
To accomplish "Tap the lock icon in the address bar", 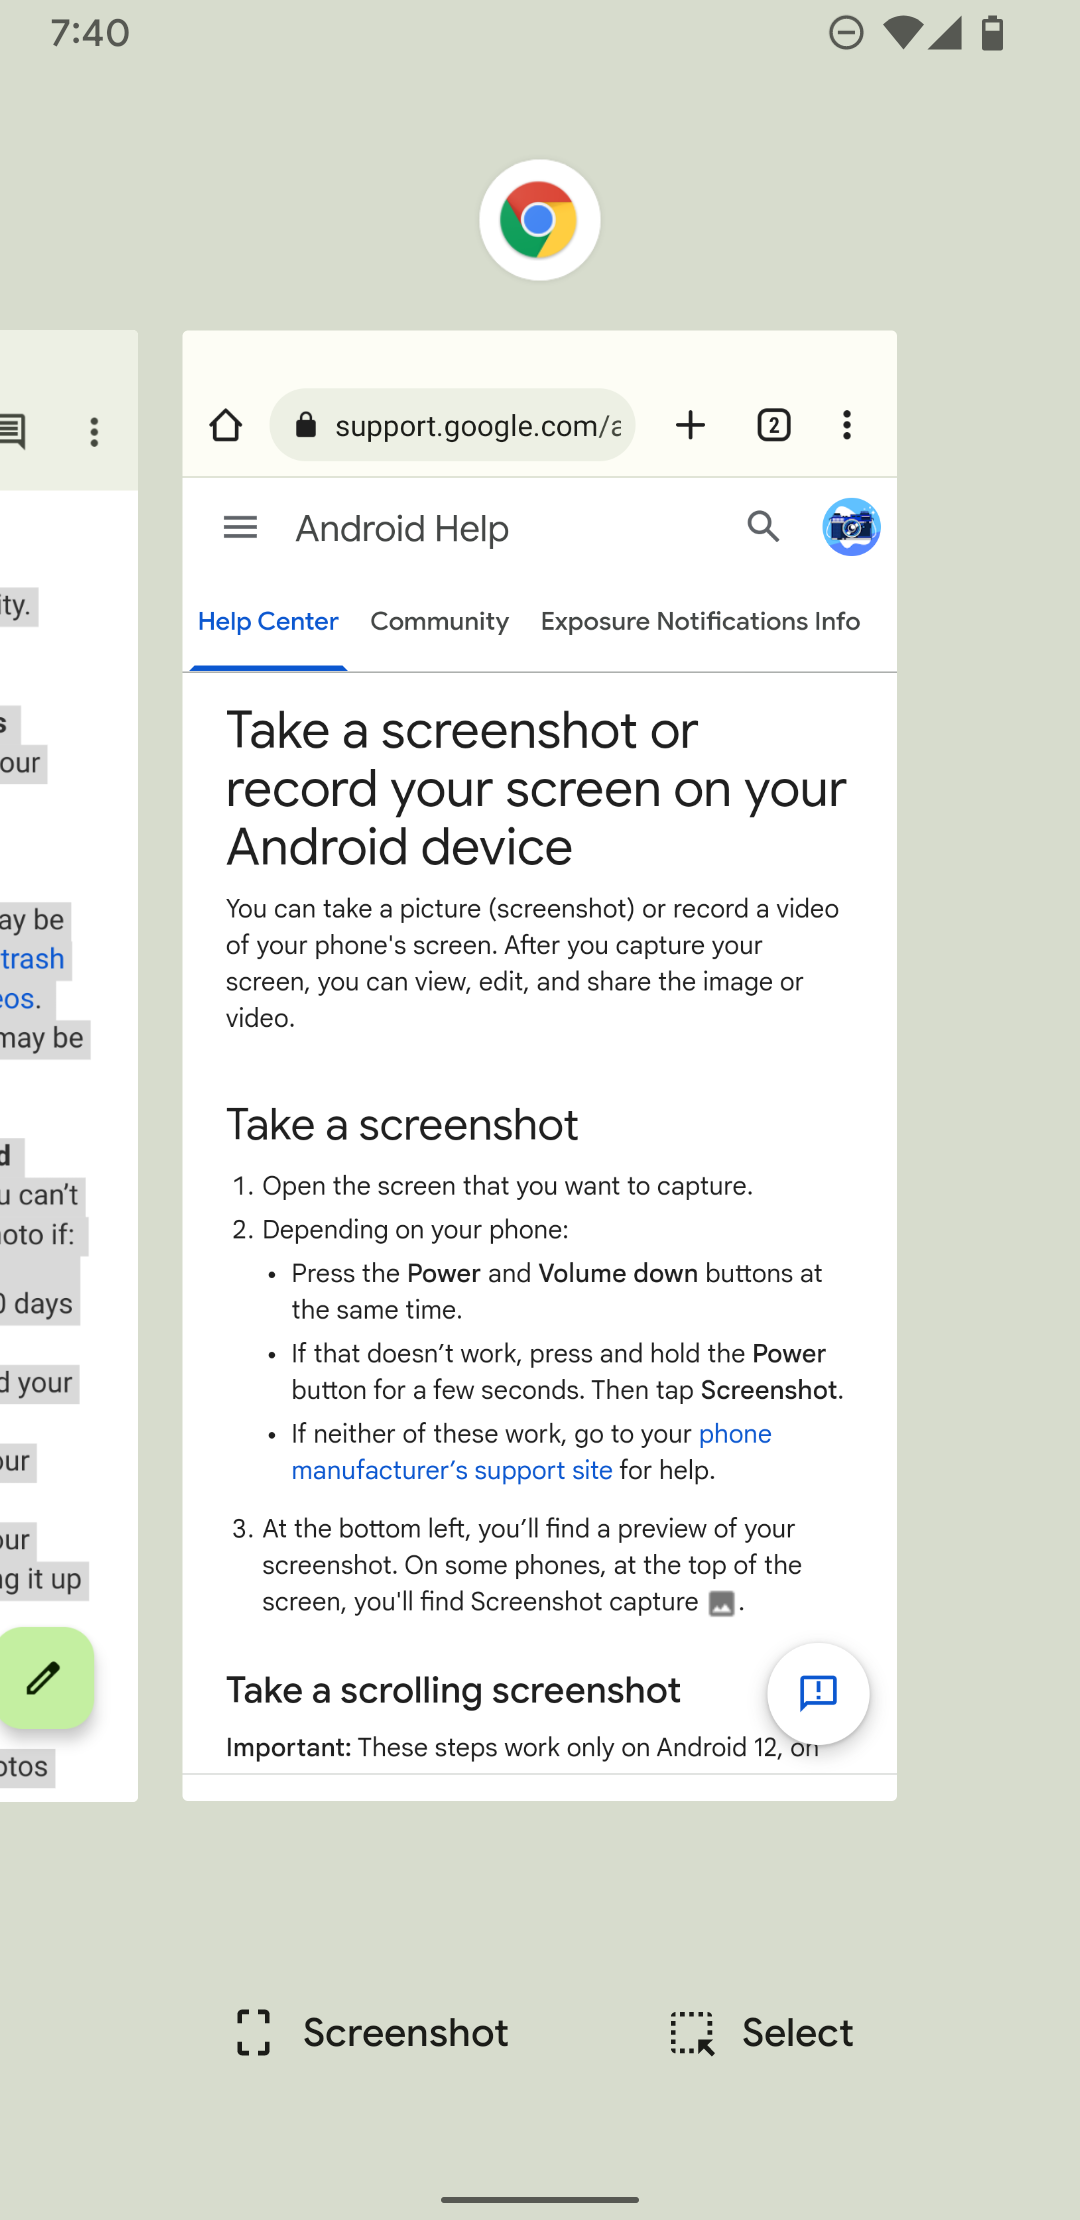I will (306, 425).
